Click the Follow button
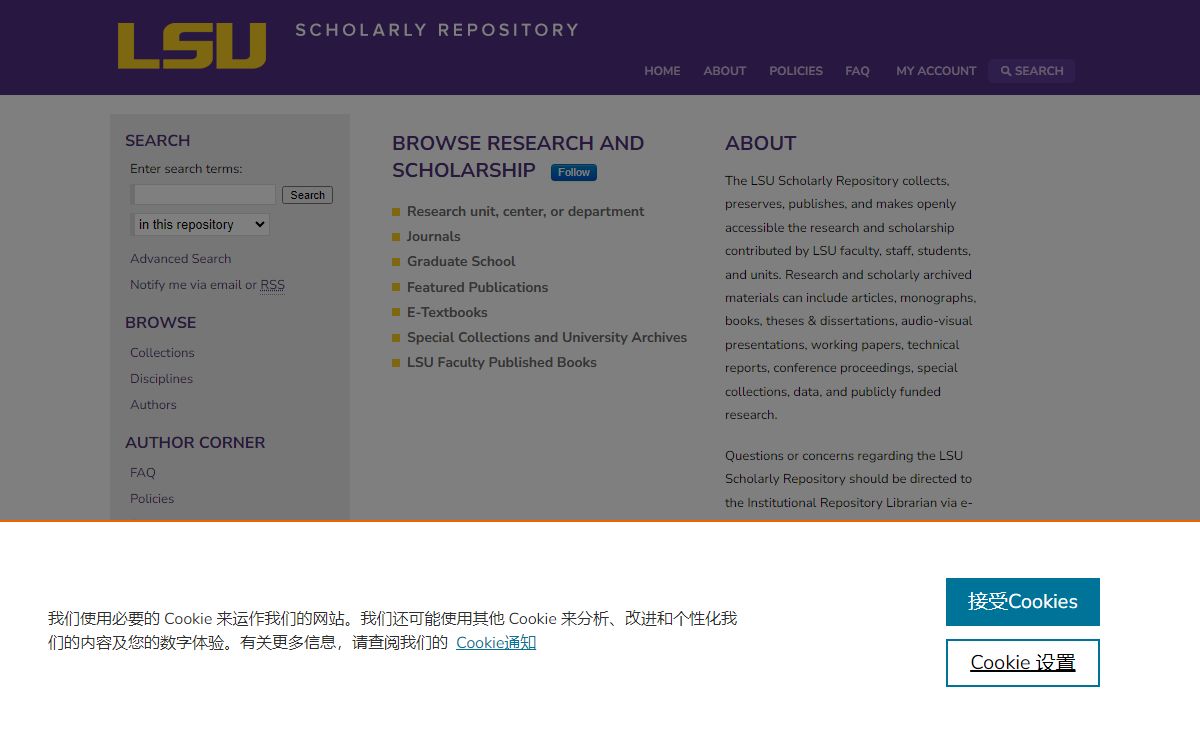This screenshot has height=740, width=1200. point(574,172)
